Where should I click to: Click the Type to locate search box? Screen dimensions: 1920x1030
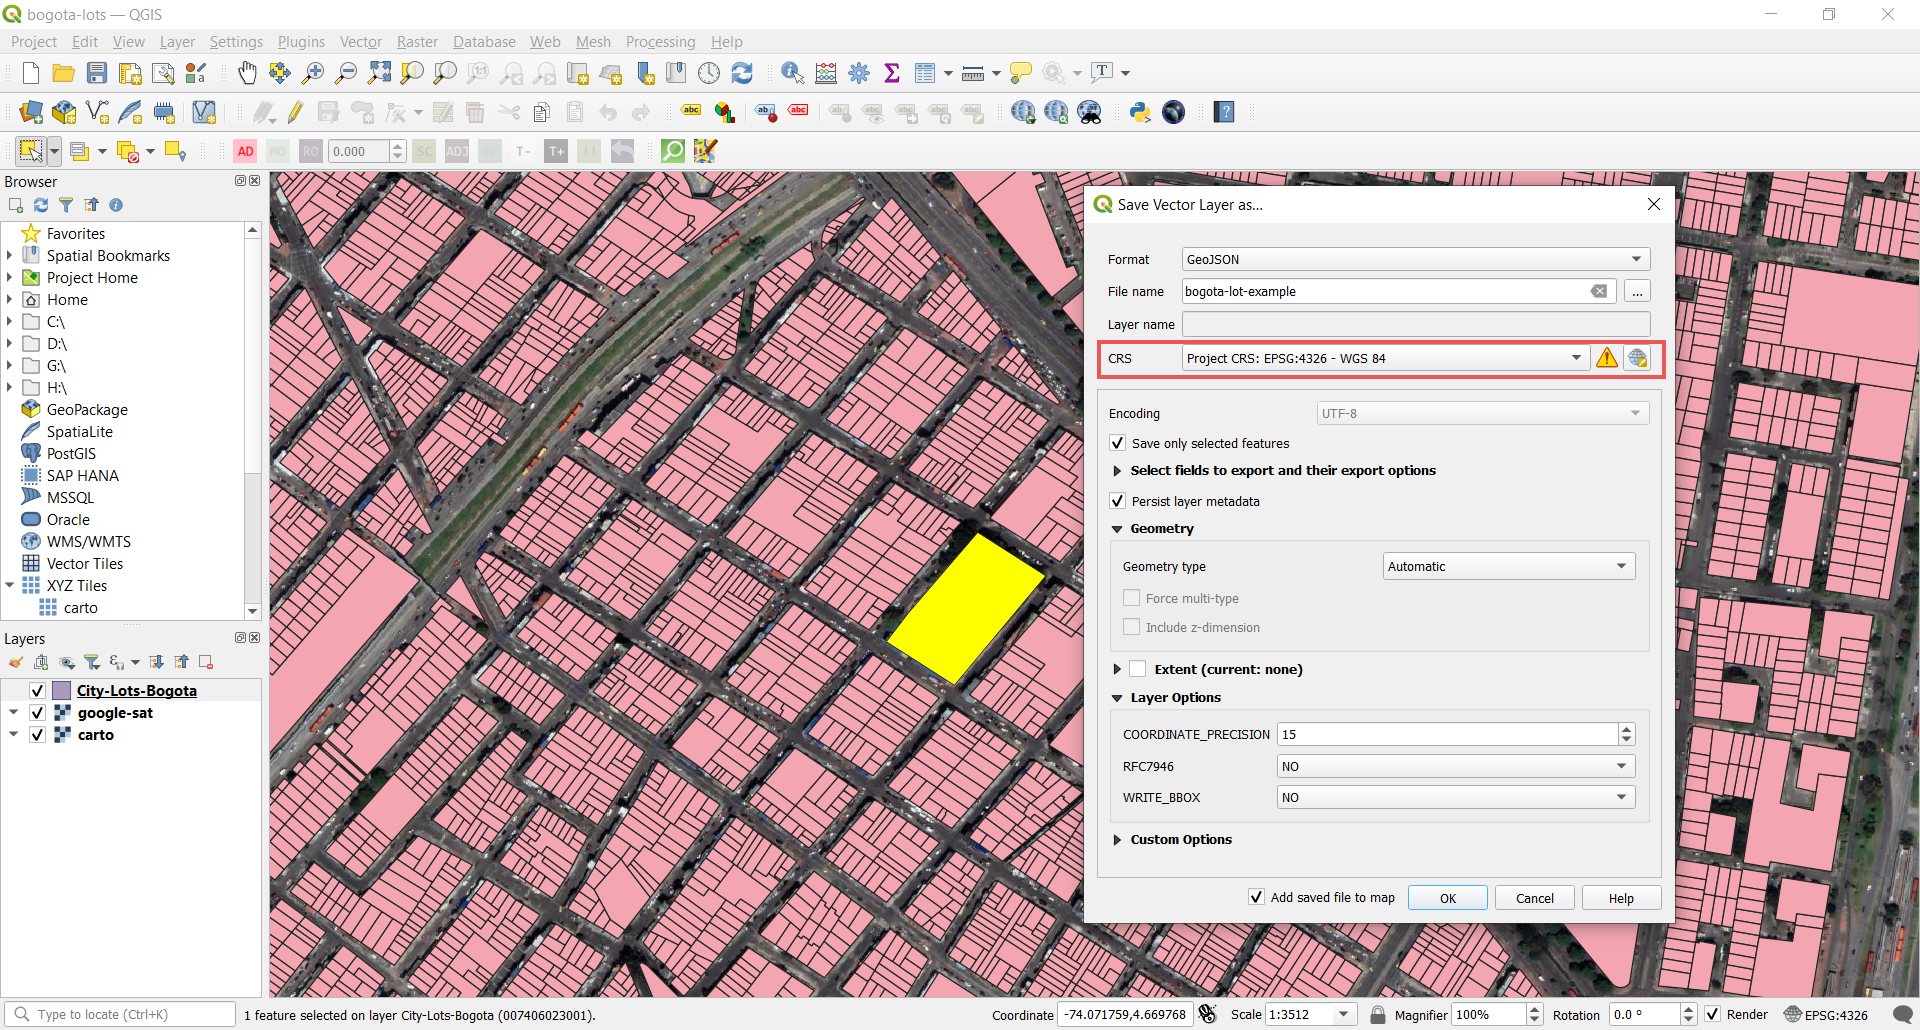pyautogui.click(x=120, y=1014)
